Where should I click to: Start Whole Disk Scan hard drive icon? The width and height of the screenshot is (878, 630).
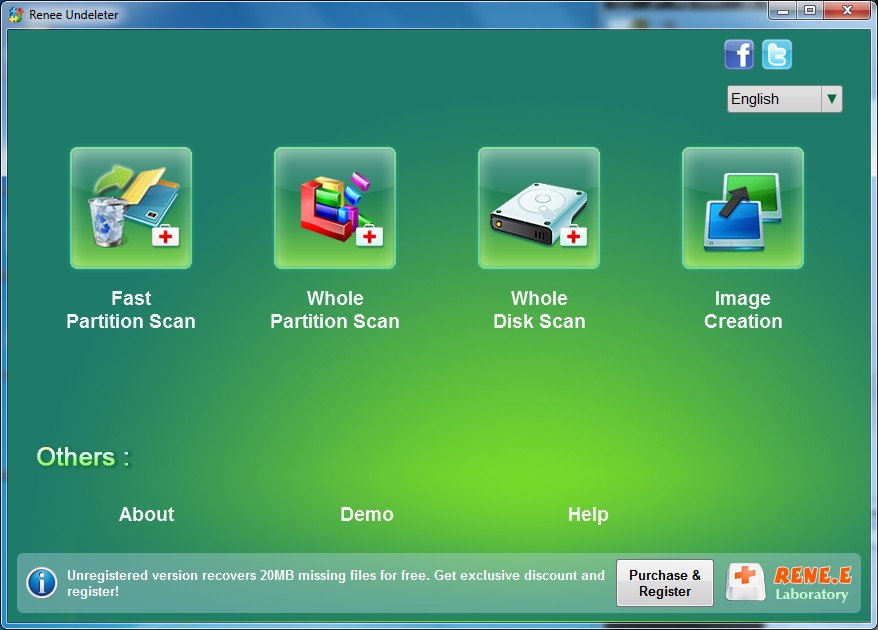point(539,208)
